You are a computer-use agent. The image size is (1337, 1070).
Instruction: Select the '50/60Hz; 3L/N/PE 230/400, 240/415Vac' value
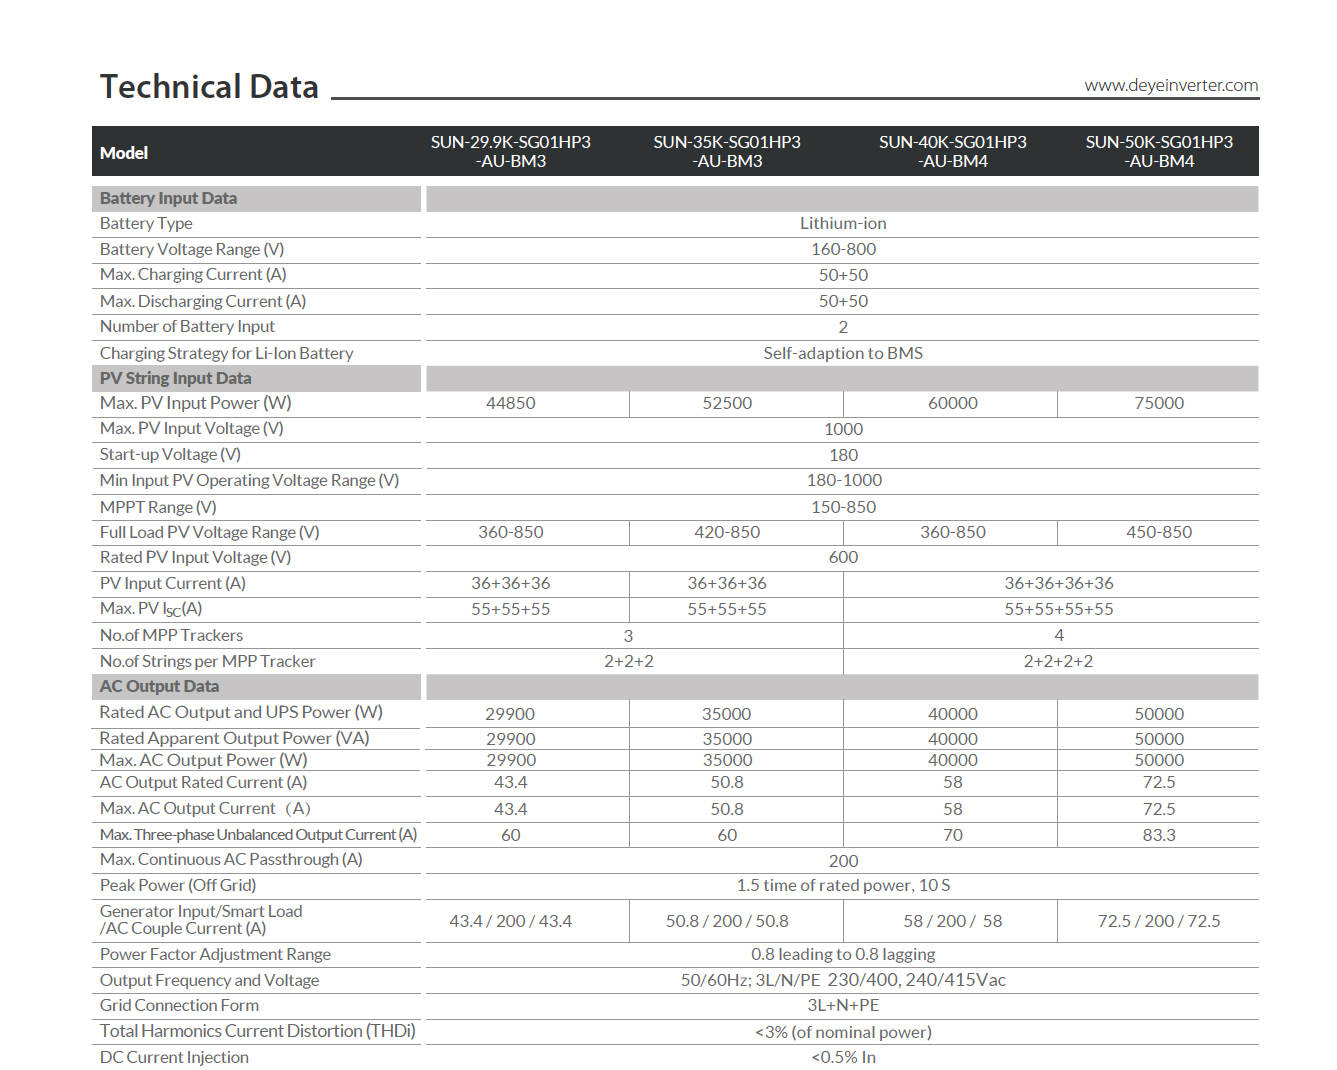(843, 981)
